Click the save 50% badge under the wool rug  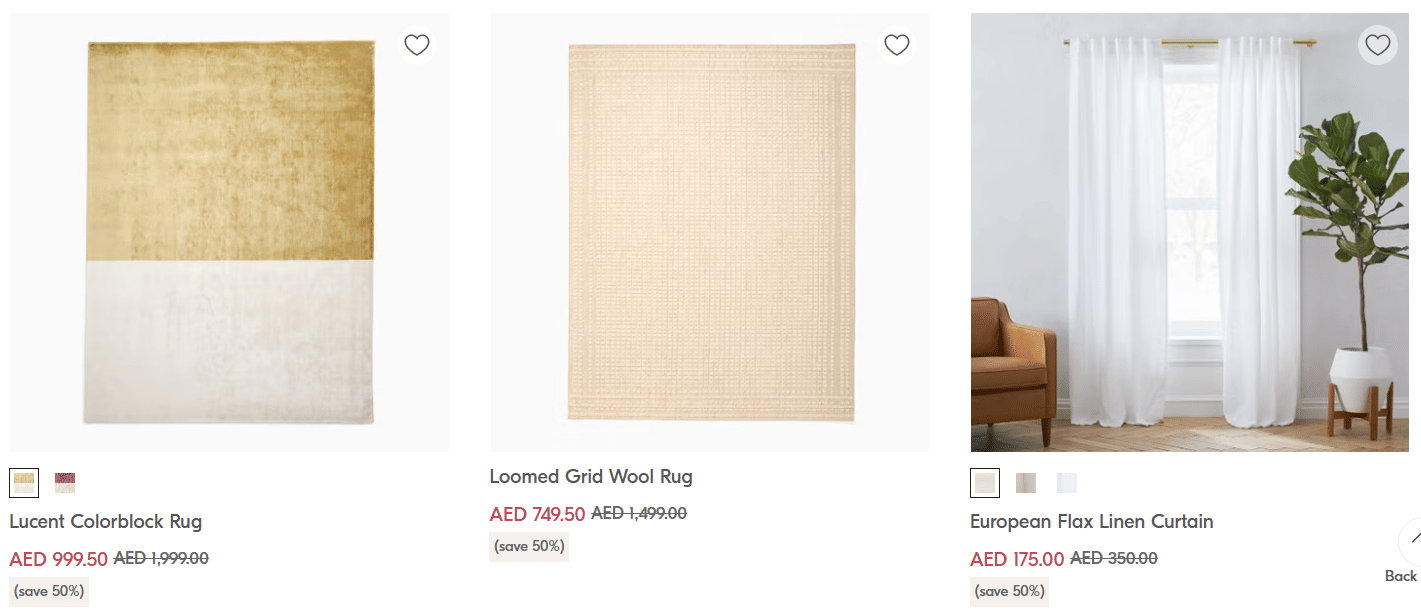pyautogui.click(x=529, y=546)
